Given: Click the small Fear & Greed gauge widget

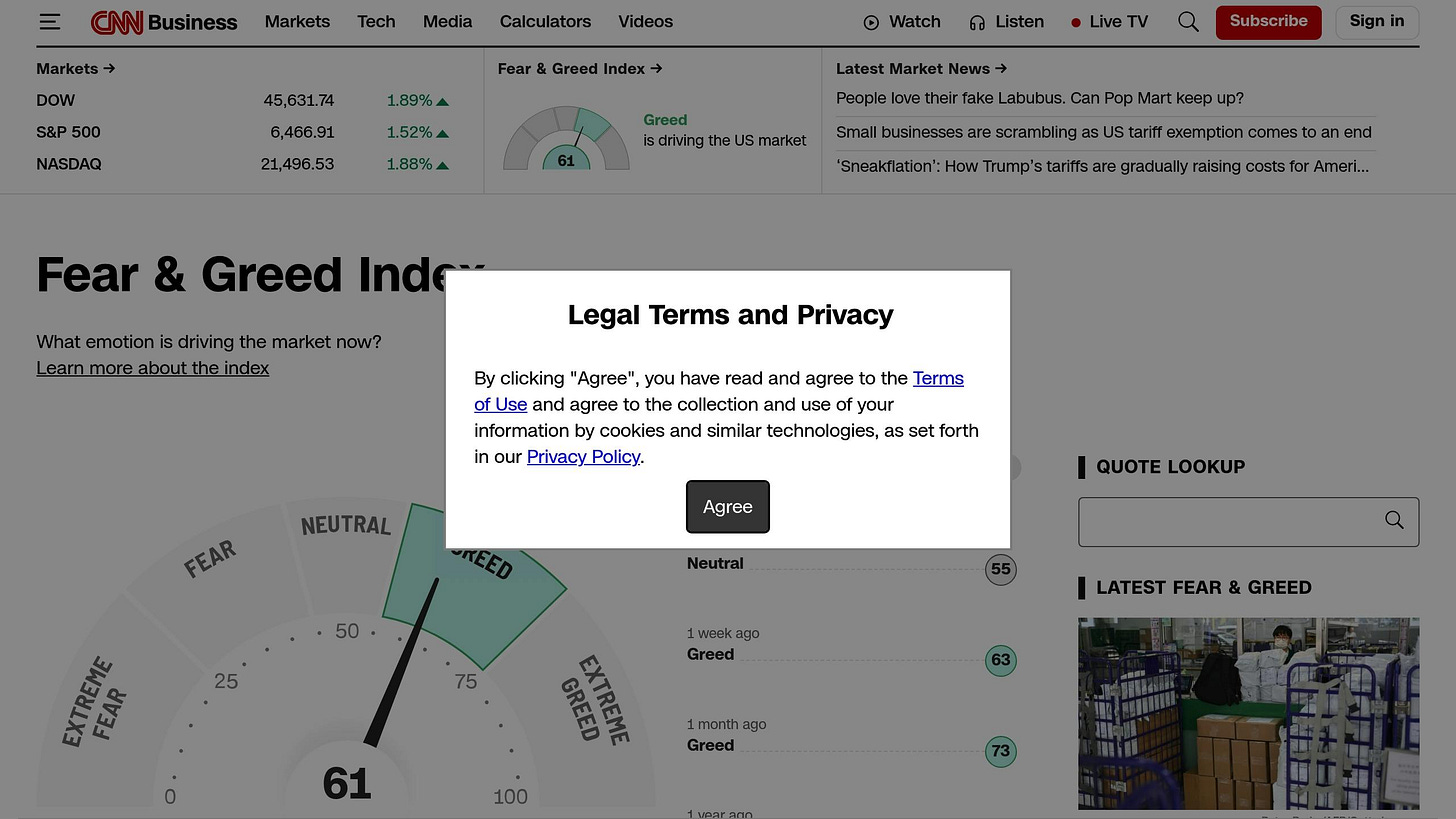Looking at the screenshot, I should coord(566,138).
